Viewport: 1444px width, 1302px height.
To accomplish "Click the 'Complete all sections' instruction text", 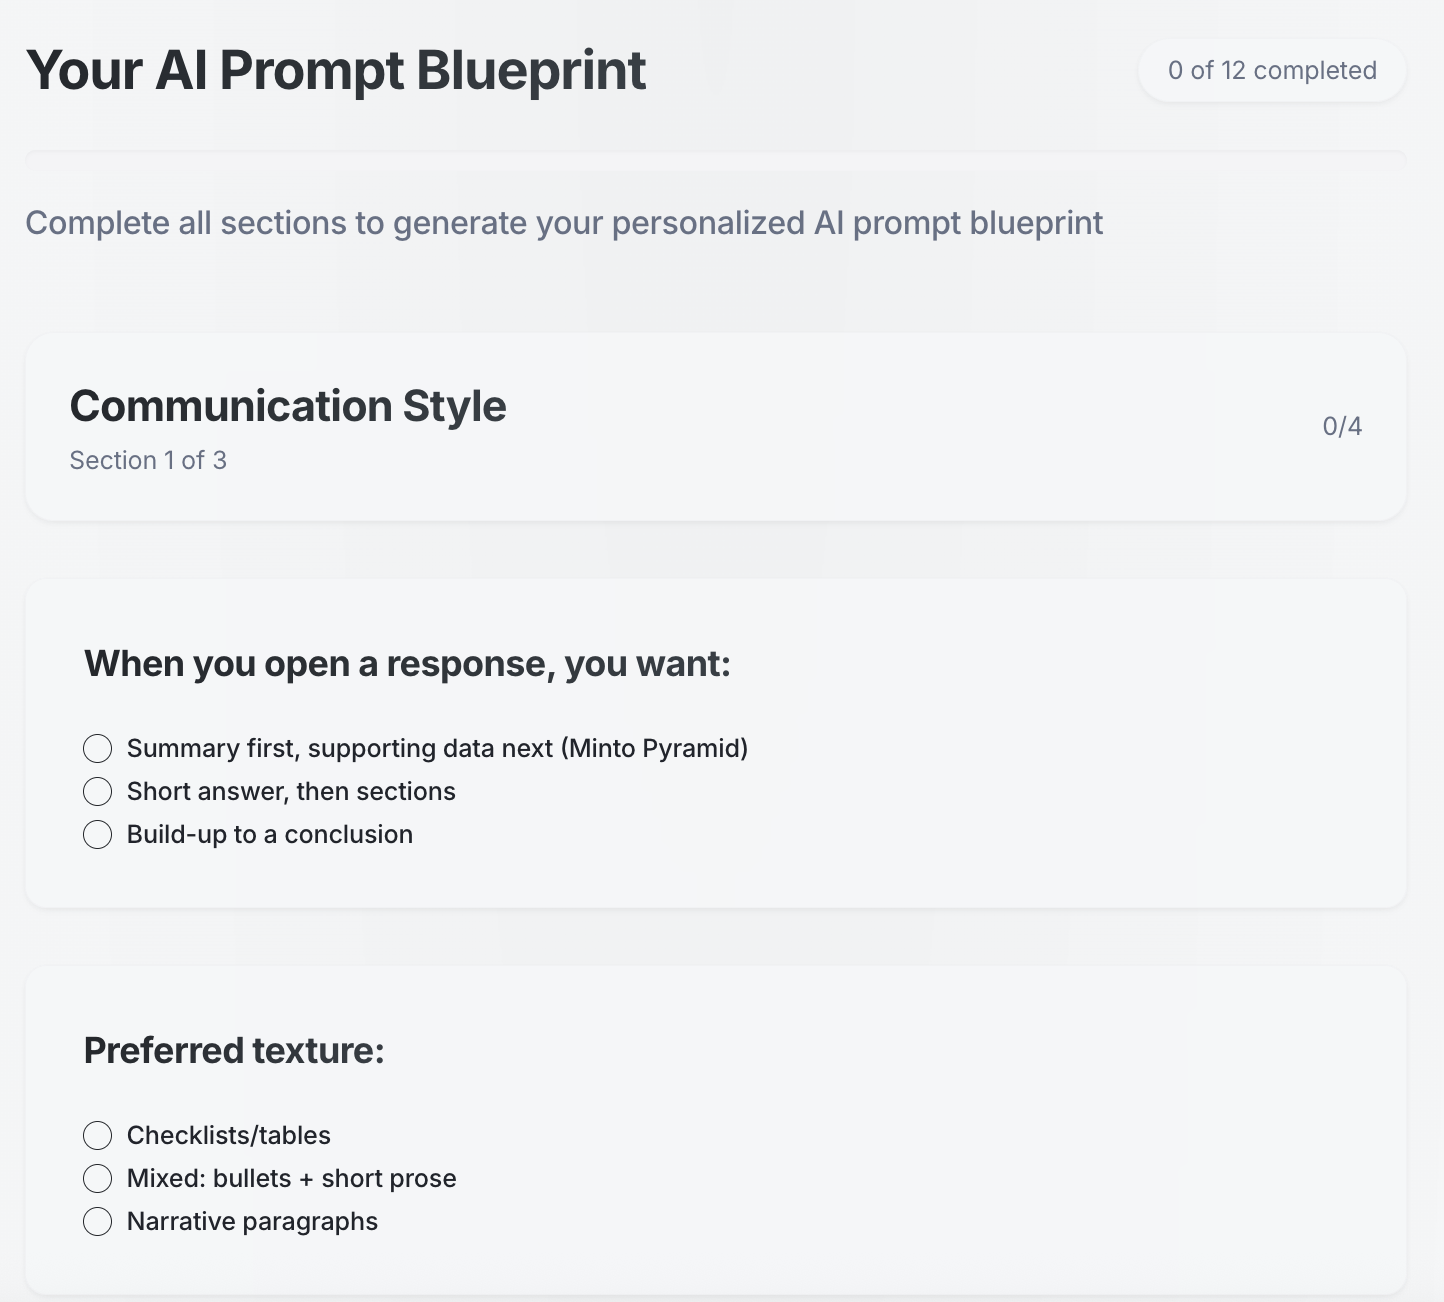I will [x=564, y=223].
